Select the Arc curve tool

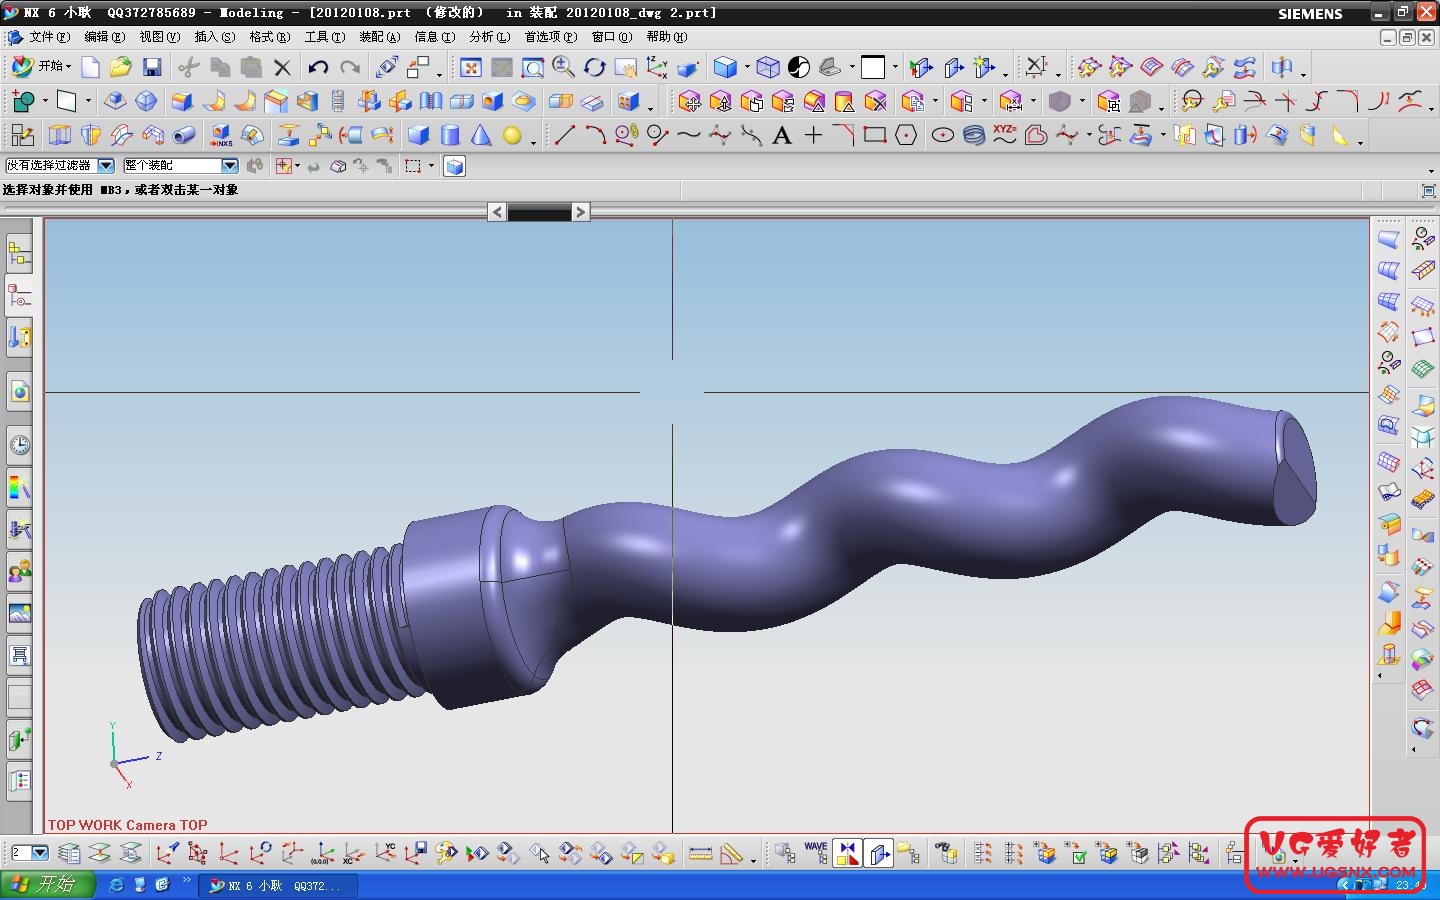(x=596, y=135)
